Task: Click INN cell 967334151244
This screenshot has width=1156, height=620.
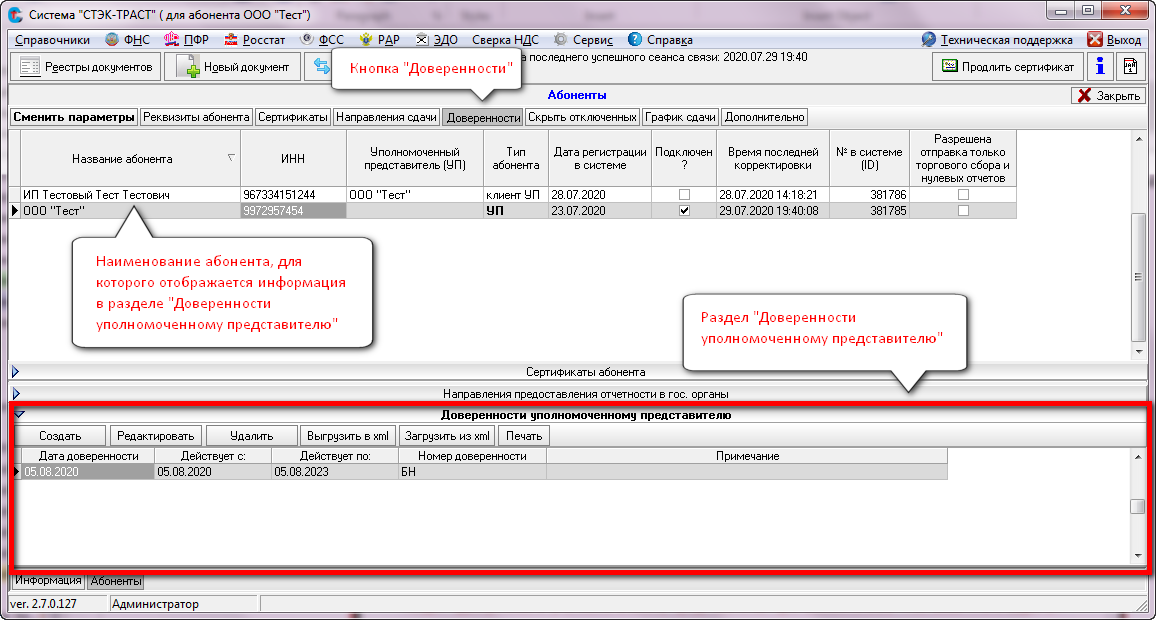Action: [293, 195]
